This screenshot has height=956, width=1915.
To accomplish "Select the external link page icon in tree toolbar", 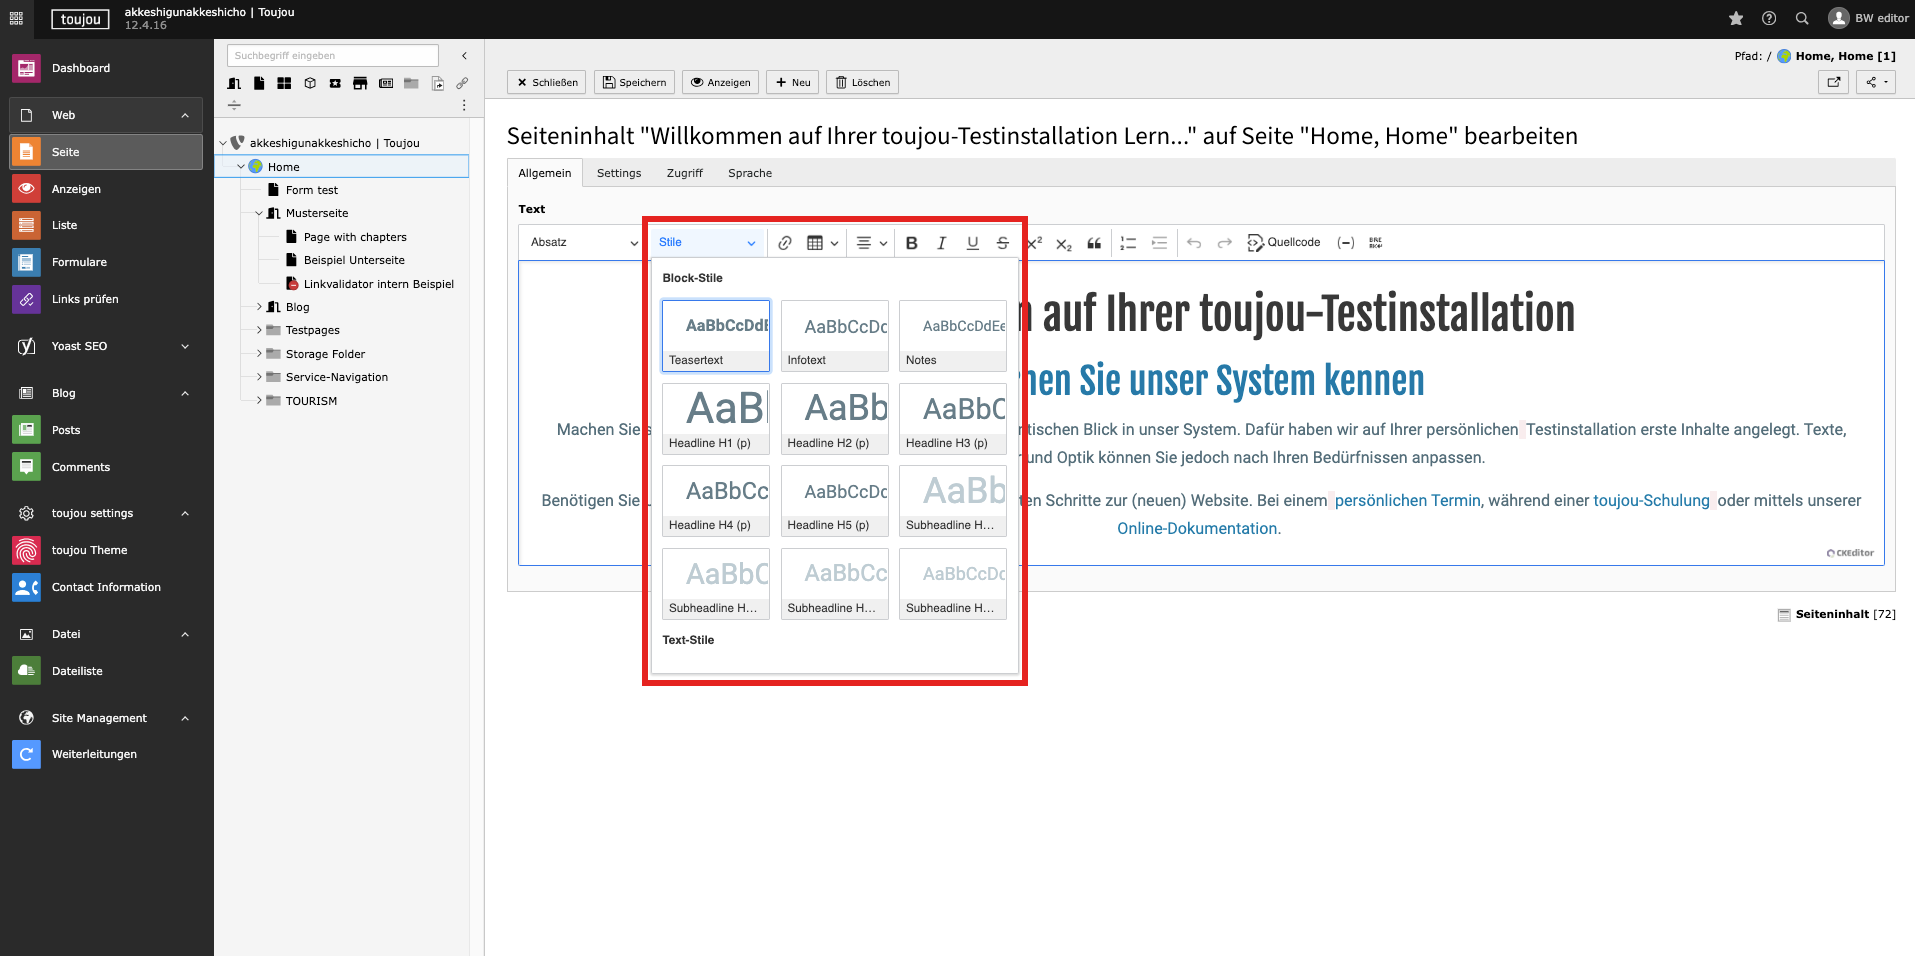I will tap(462, 83).
